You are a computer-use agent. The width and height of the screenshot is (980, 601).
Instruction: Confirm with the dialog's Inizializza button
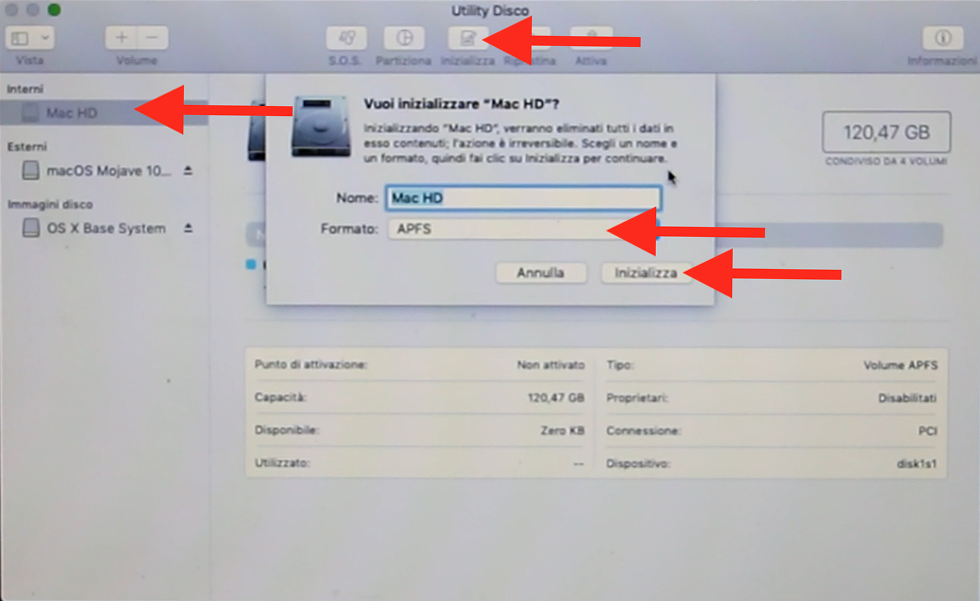(646, 273)
